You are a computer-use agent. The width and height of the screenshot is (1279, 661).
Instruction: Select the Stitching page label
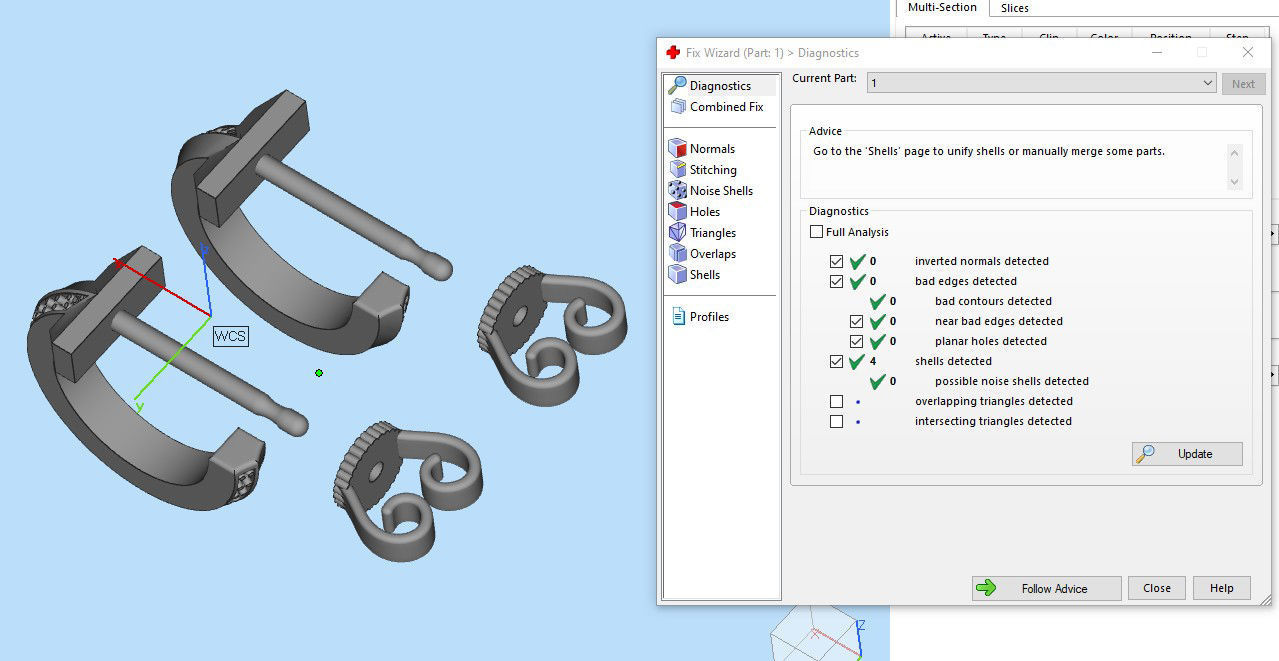(713, 170)
